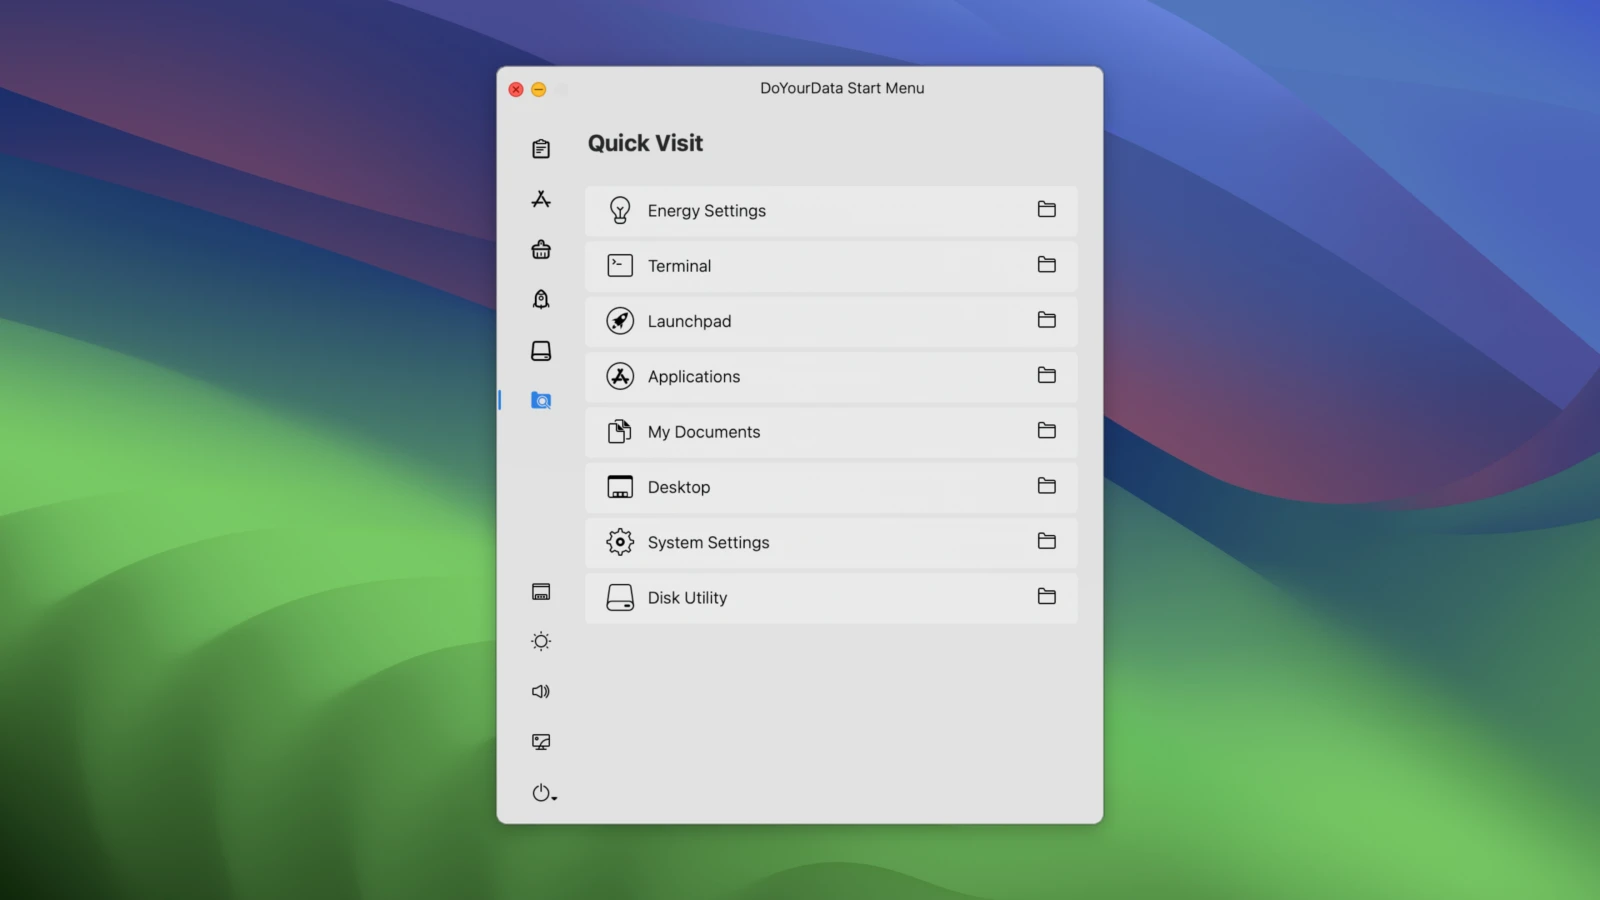The image size is (1600, 900).
Task: Open the clipboard section in the sidebar
Action: click(x=541, y=149)
